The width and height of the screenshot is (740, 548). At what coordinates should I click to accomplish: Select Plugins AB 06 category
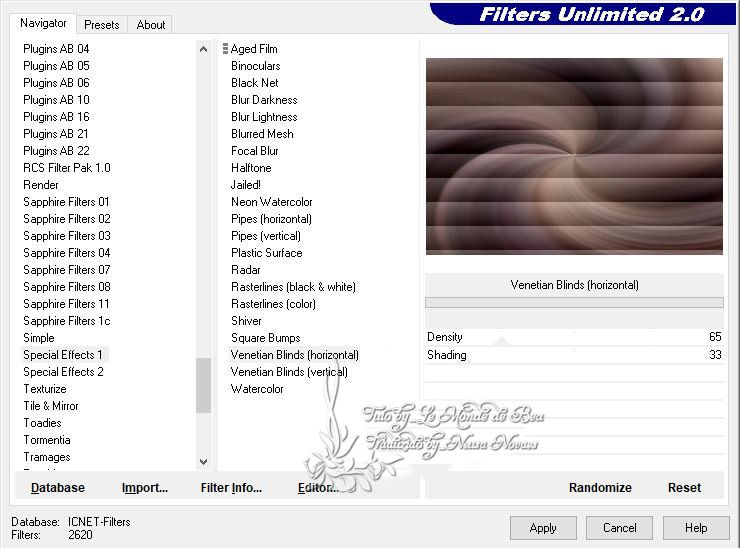click(x=56, y=83)
